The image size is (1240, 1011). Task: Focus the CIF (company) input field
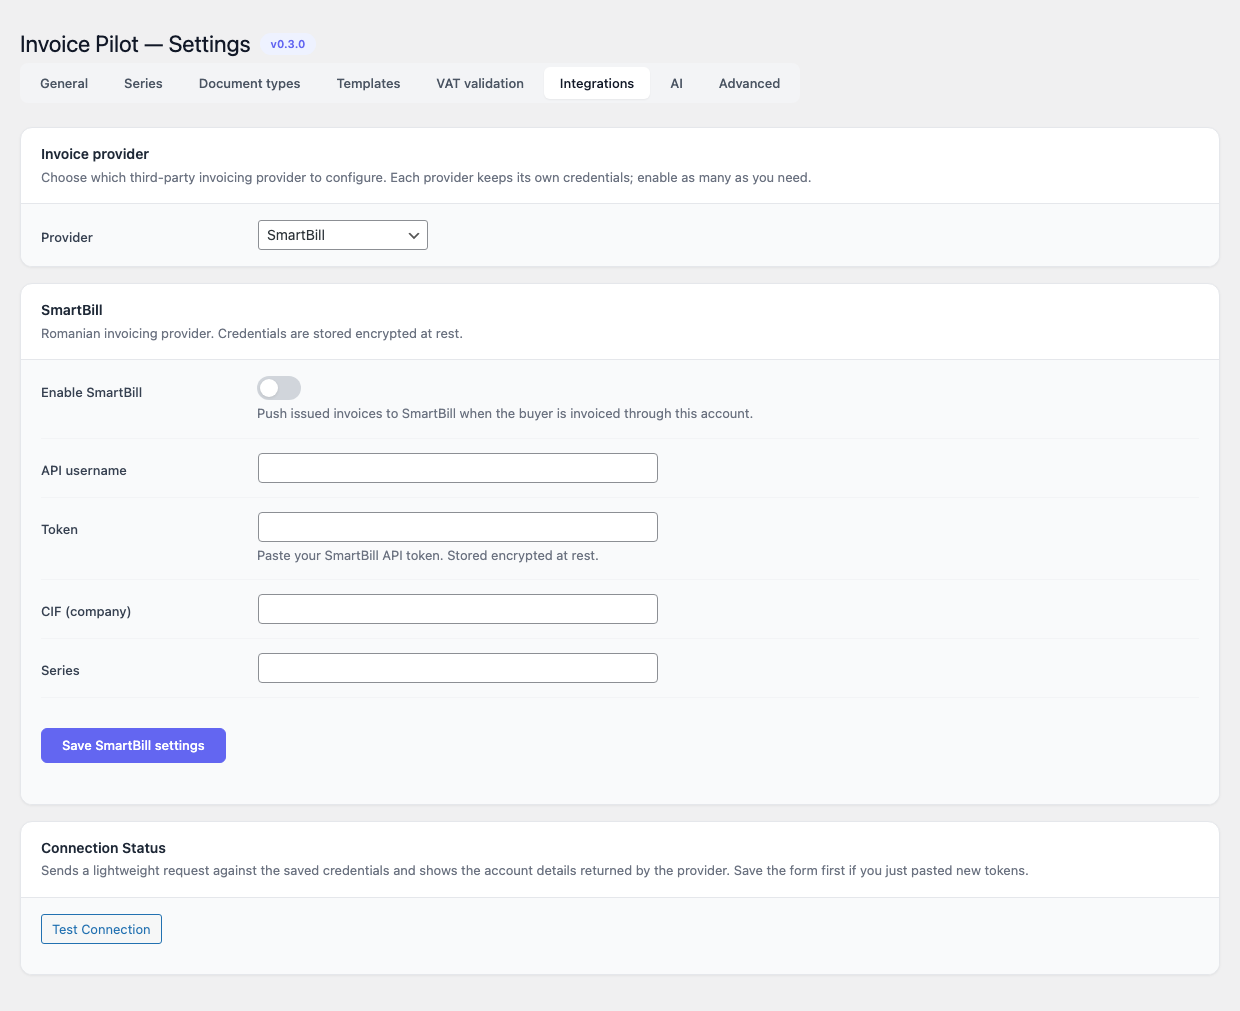[x=458, y=609]
